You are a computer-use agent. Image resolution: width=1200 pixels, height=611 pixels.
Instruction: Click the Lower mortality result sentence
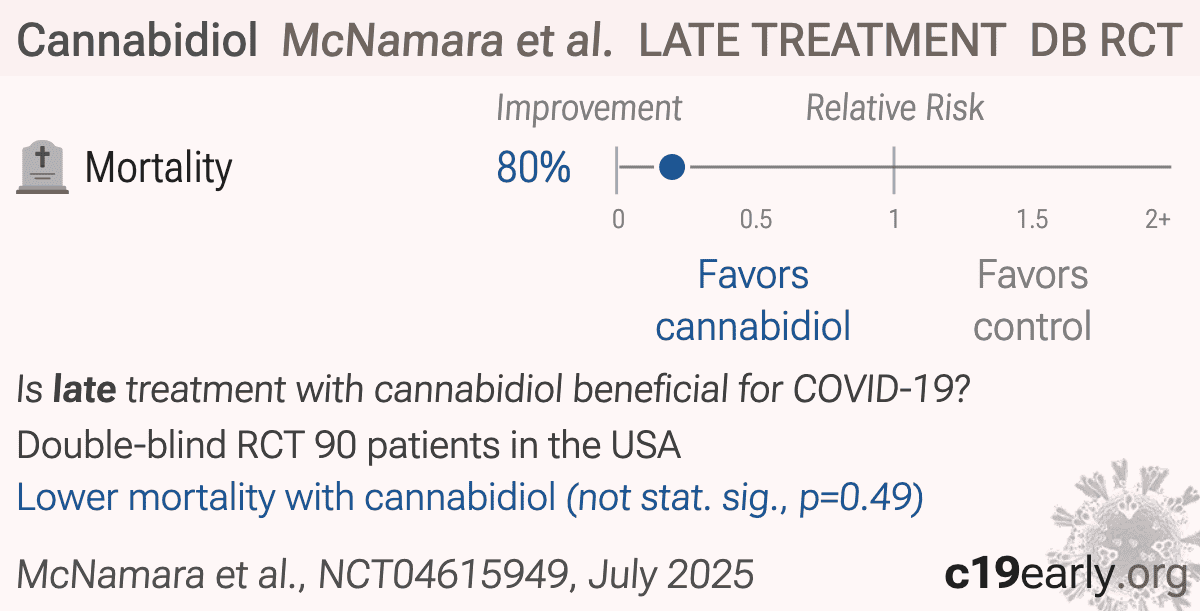pos(470,497)
